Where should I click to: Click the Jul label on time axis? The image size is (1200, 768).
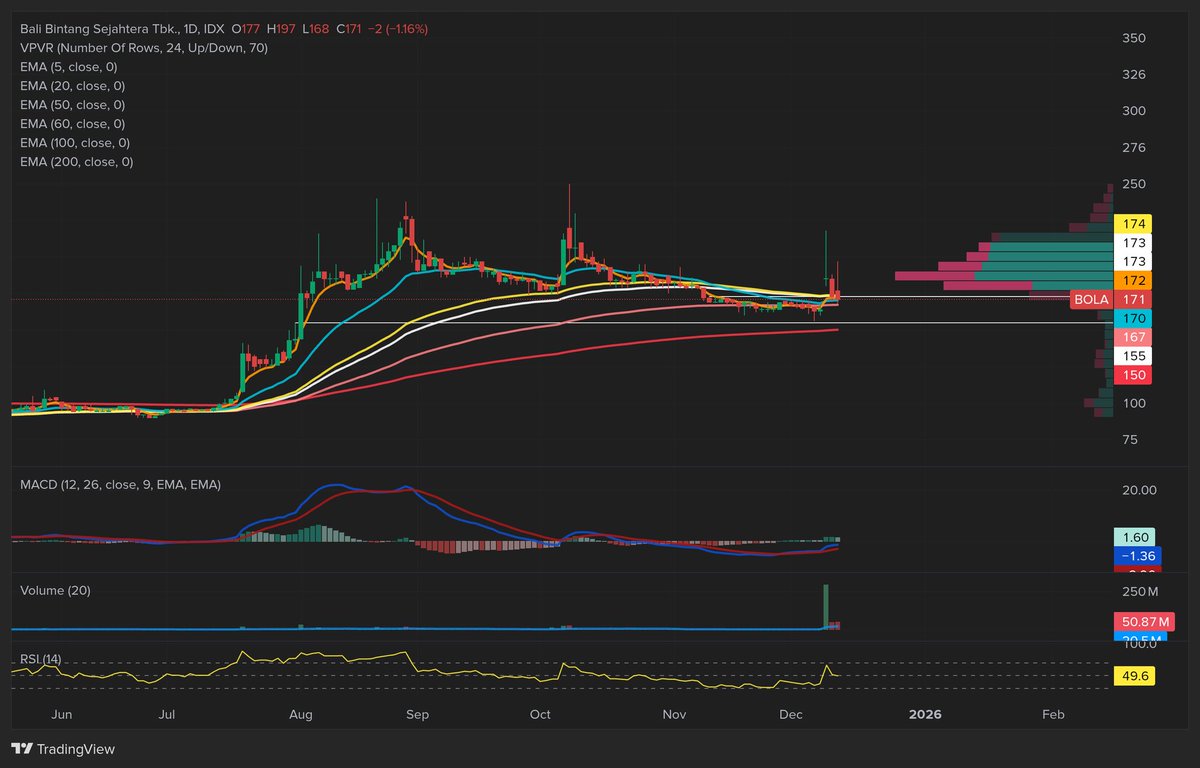pos(167,715)
